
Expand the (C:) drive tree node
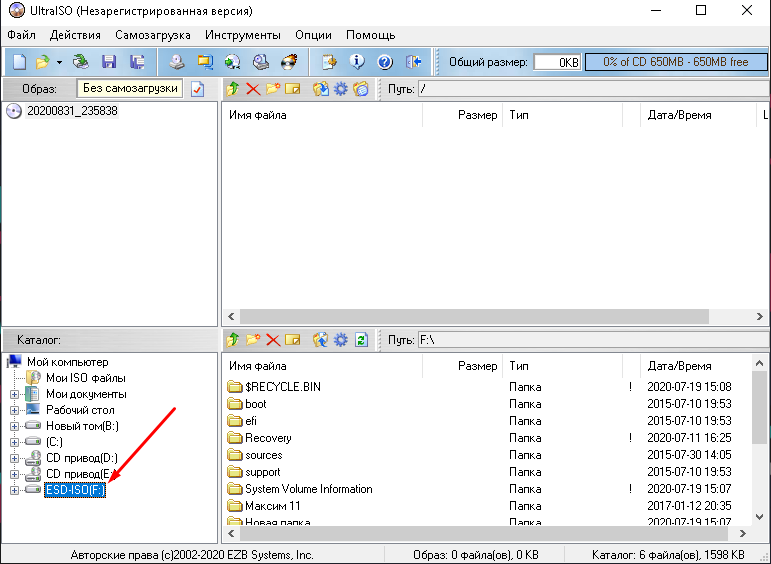tap(14, 443)
